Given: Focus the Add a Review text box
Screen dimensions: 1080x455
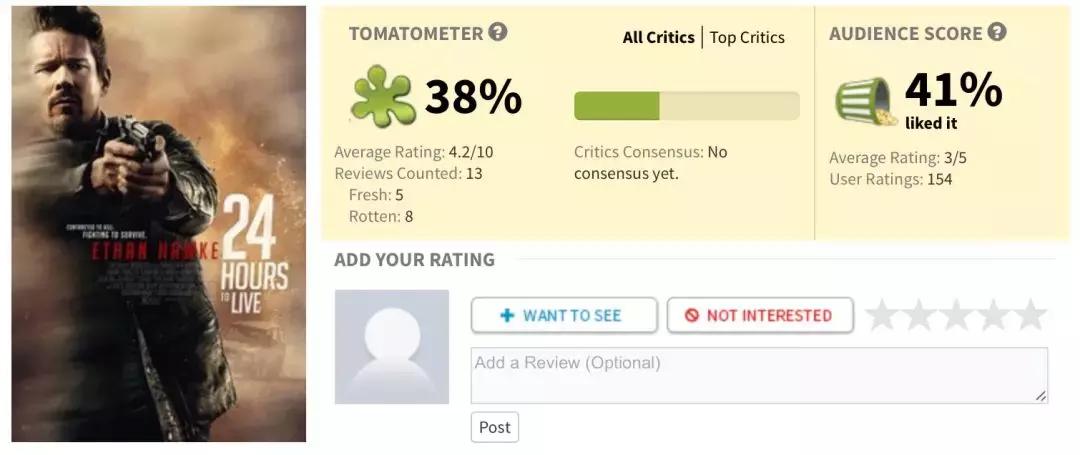Looking at the screenshot, I should [759, 375].
